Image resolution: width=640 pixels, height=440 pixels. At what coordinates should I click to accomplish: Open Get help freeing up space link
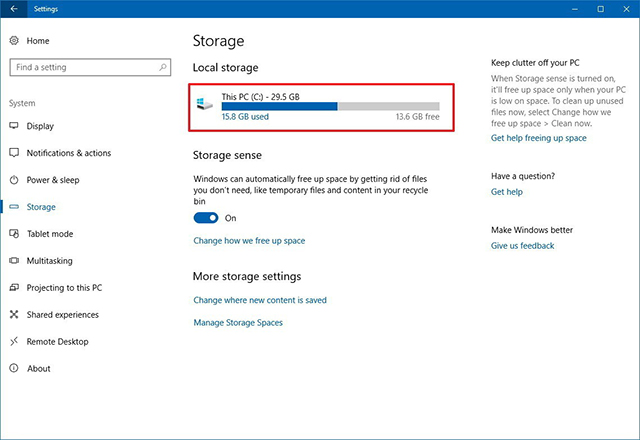[x=538, y=138]
